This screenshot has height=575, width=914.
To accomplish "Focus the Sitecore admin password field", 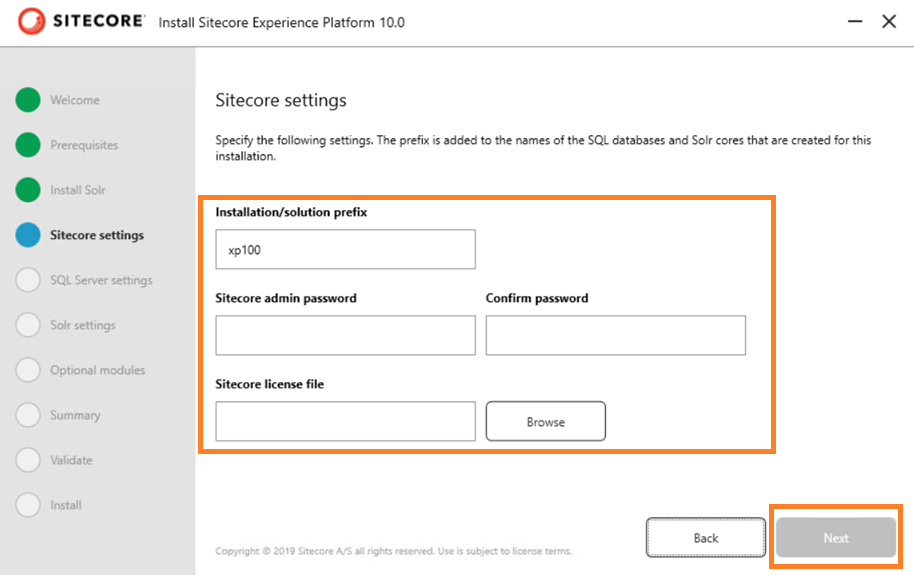I will pos(345,335).
